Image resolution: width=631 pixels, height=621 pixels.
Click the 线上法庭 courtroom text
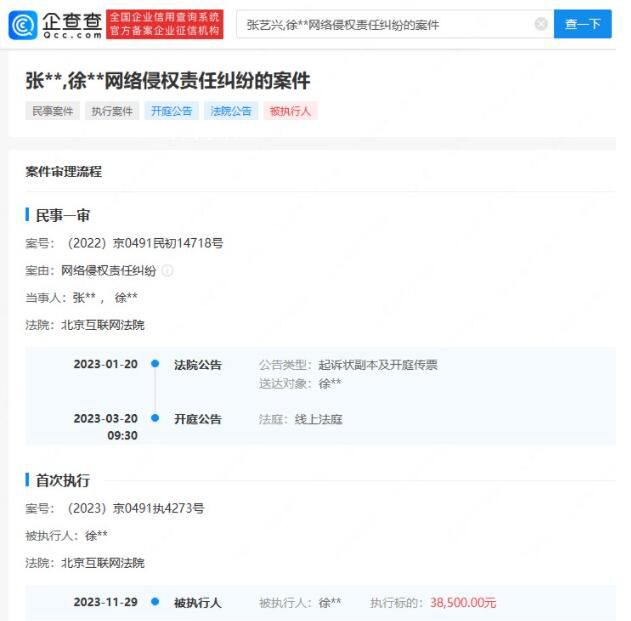coord(318,419)
